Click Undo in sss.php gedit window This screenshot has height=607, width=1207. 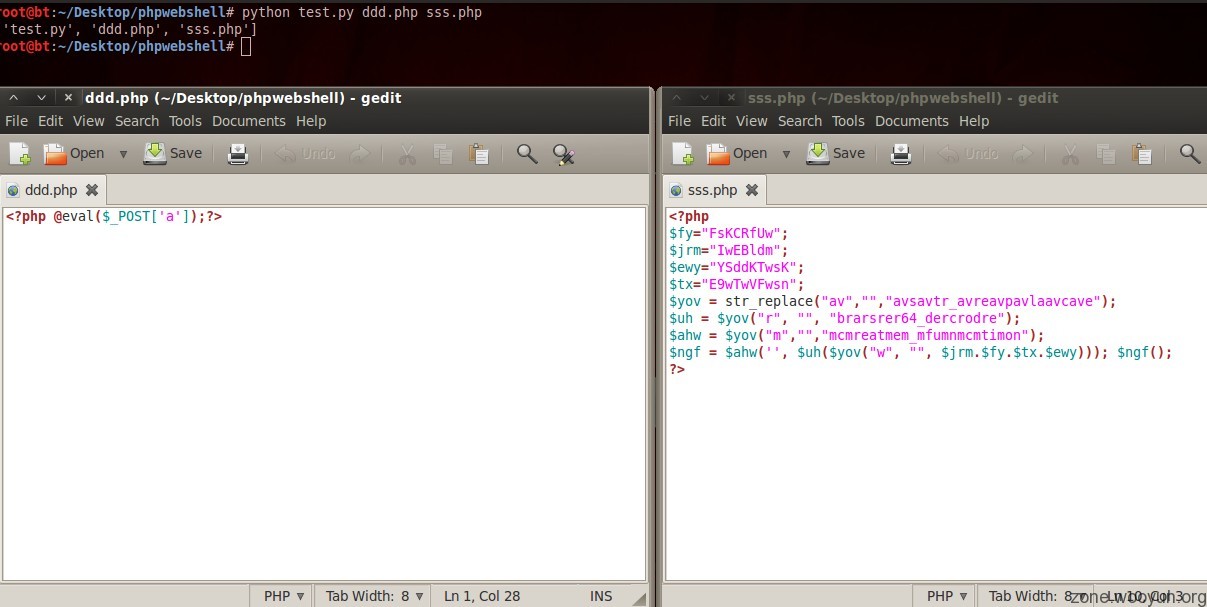click(x=968, y=153)
